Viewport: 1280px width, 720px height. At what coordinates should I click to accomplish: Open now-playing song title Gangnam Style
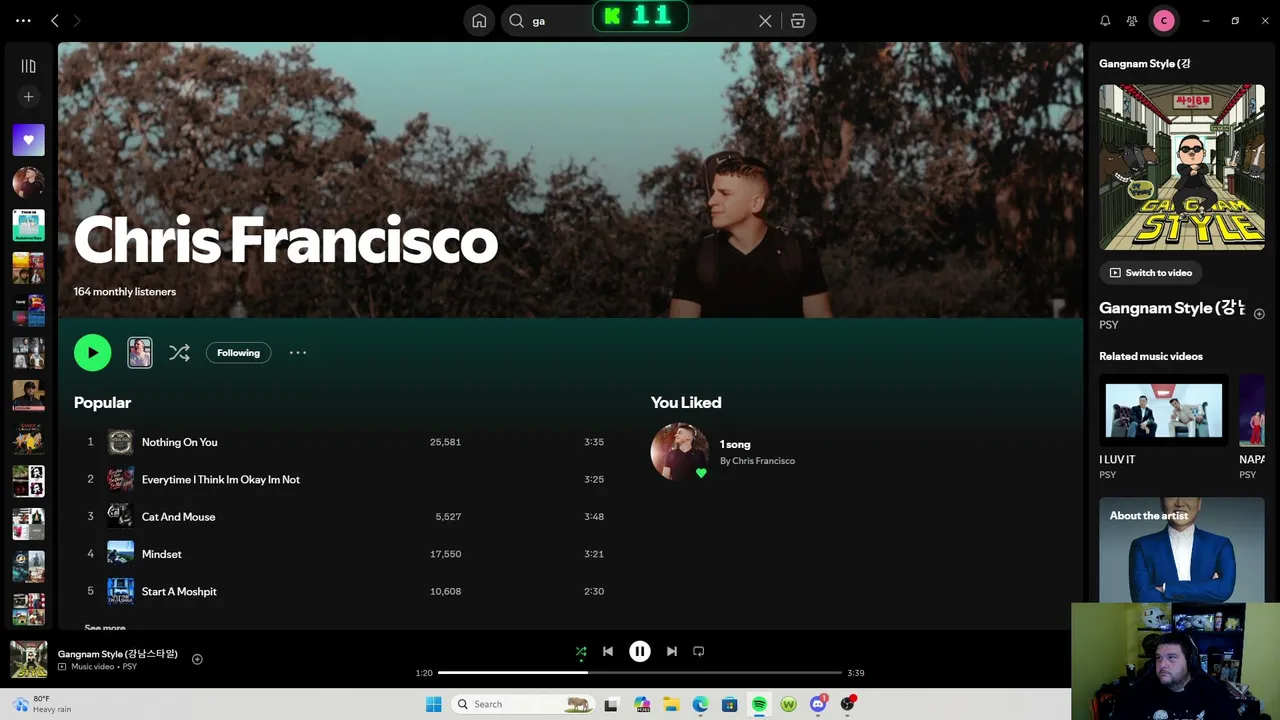(118, 654)
